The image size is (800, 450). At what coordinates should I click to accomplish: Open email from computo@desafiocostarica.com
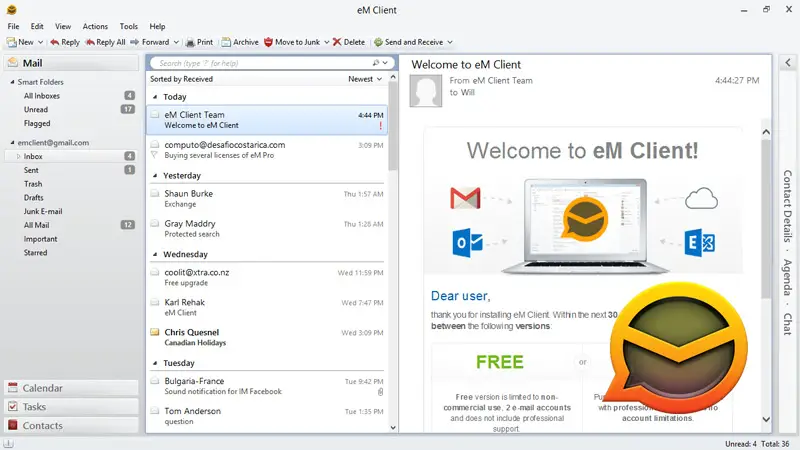267,150
